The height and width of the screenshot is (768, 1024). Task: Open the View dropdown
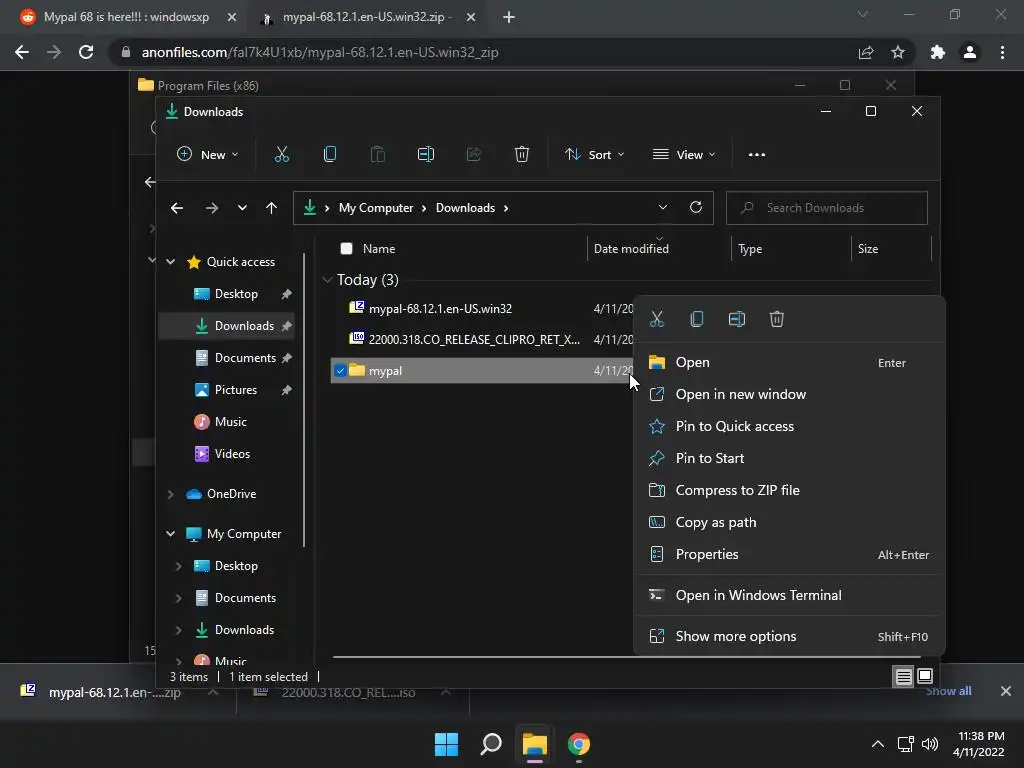point(684,155)
